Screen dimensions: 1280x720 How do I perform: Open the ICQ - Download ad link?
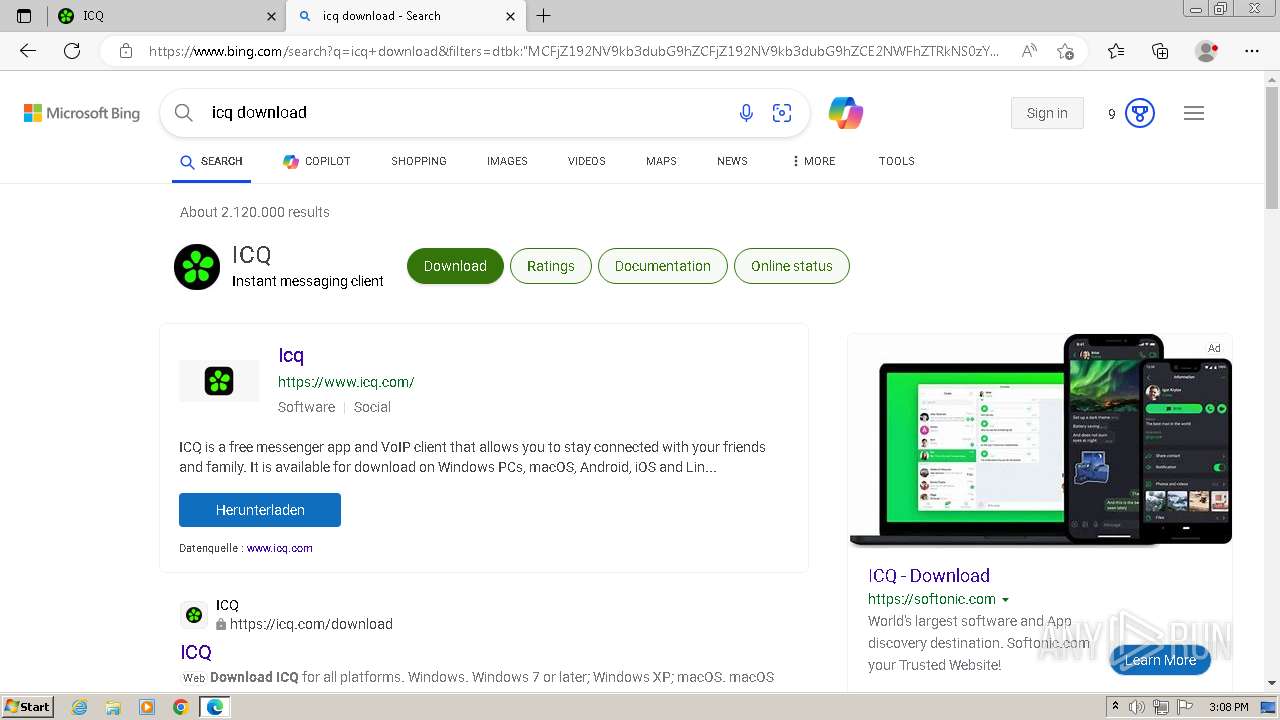[929, 575]
